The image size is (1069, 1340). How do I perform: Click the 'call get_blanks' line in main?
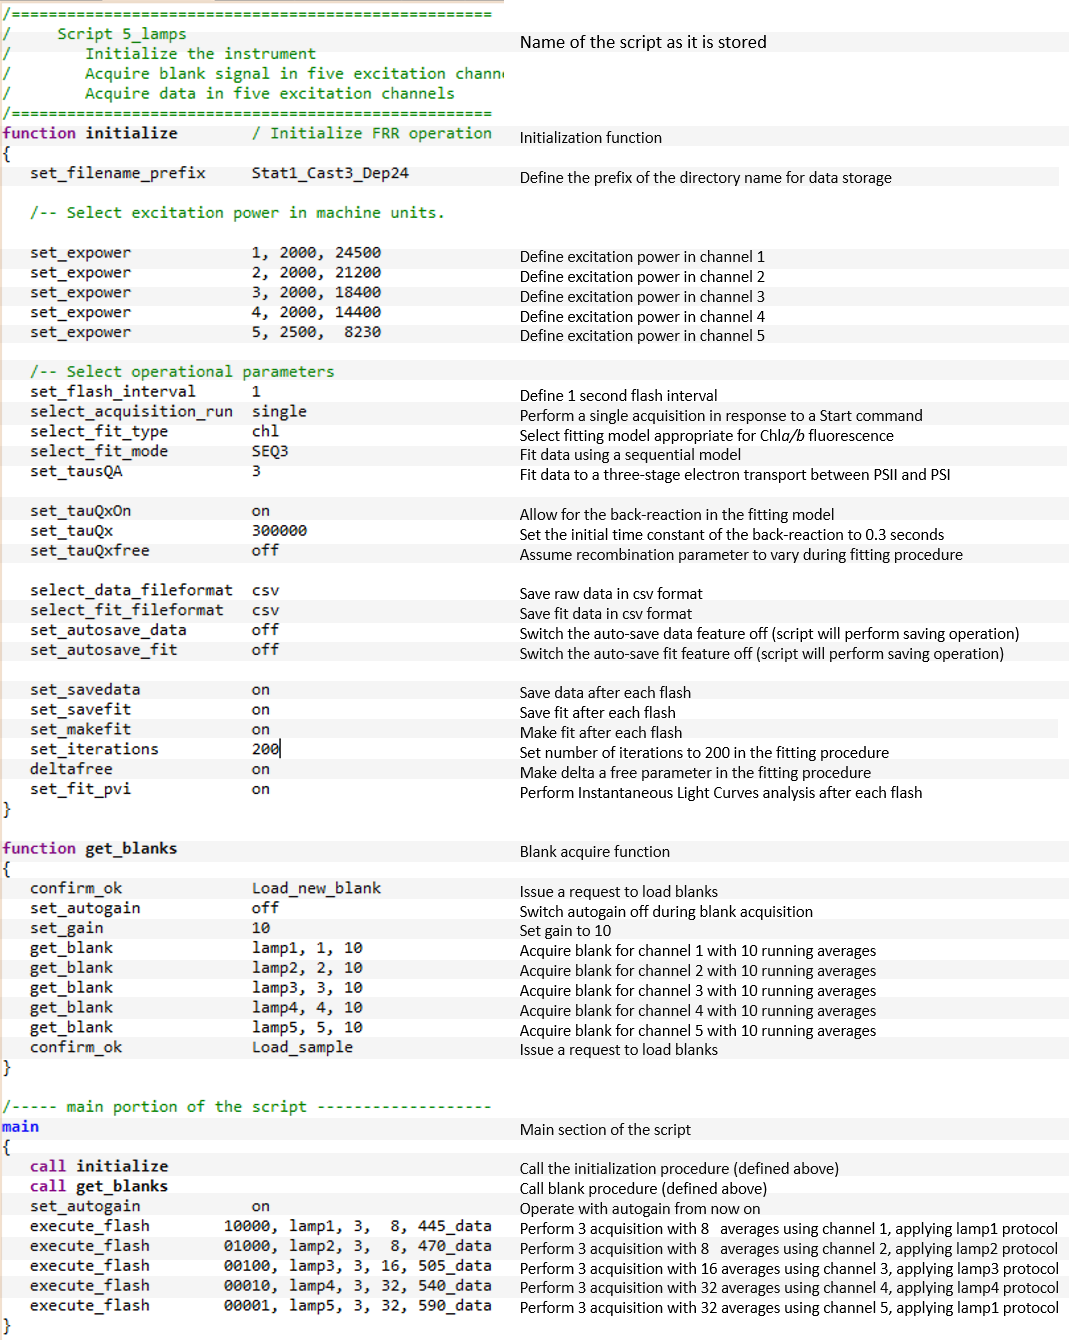click(x=99, y=1186)
